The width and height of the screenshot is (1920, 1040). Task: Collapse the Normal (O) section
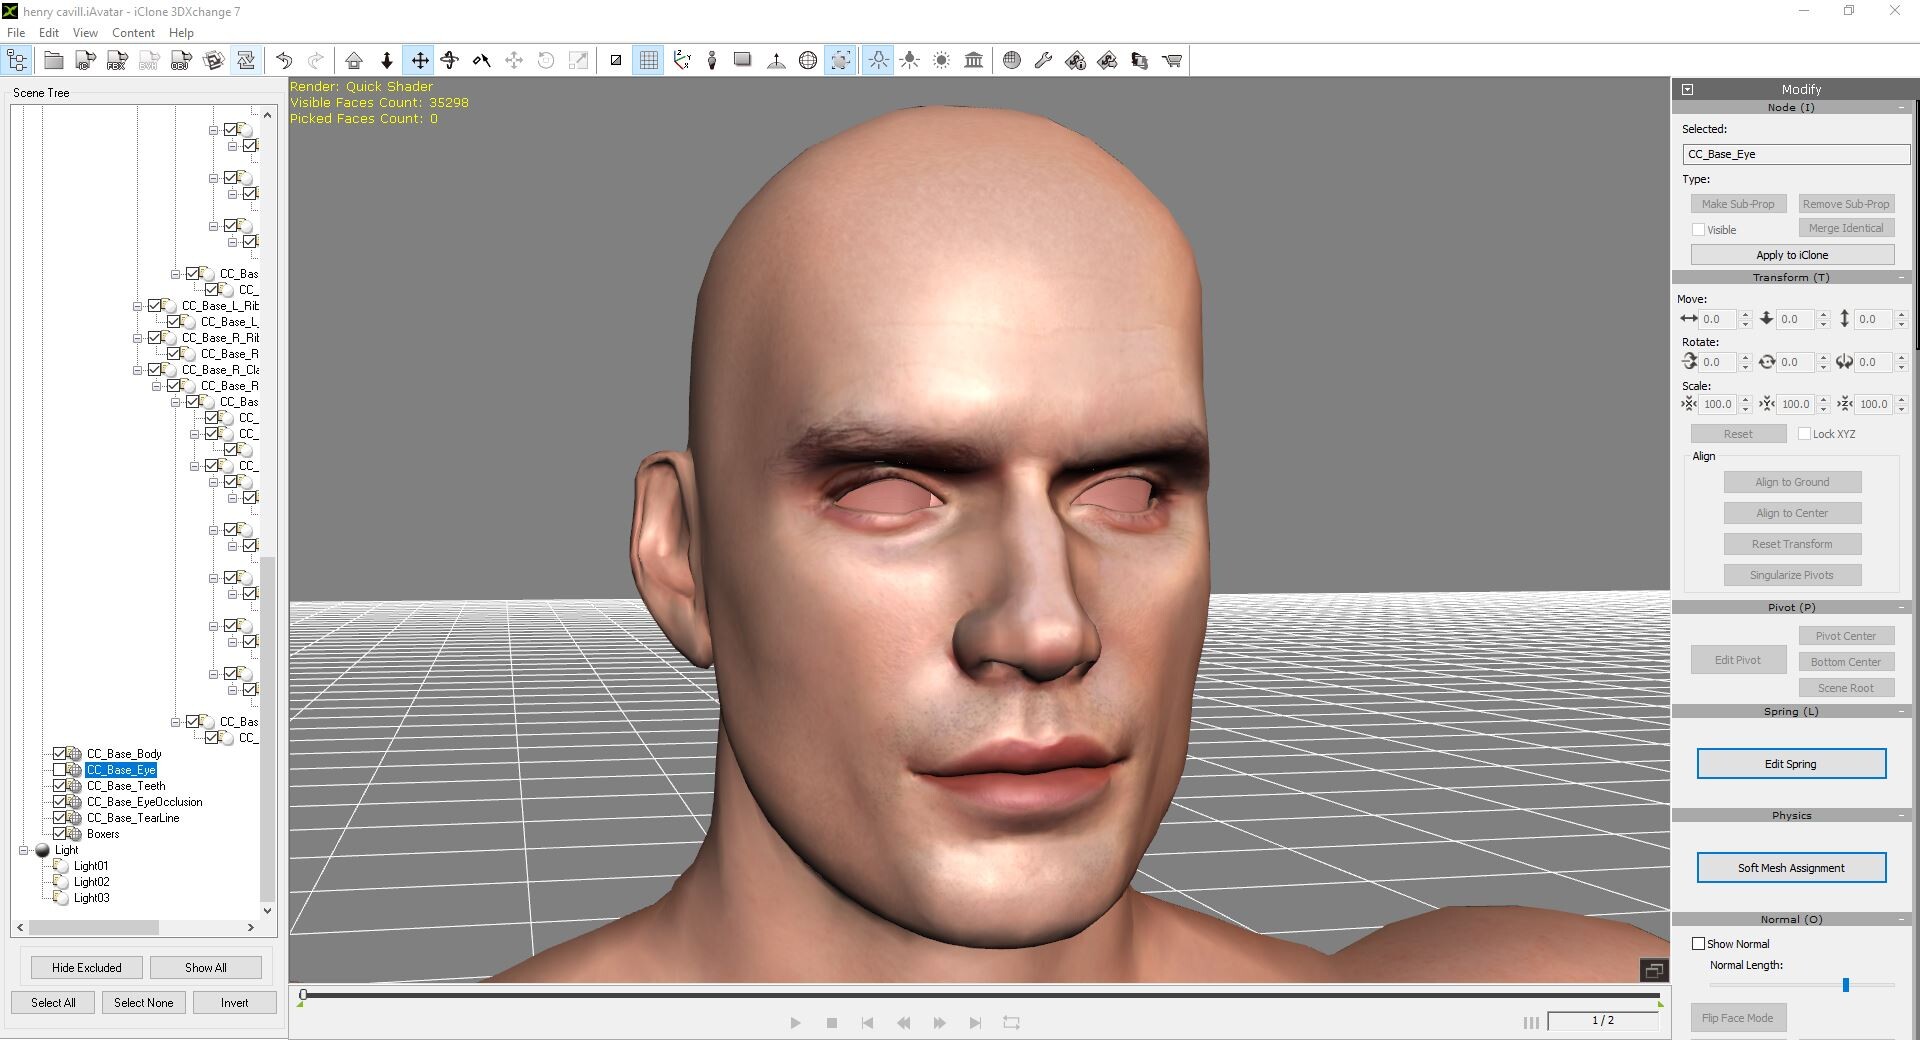click(x=1901, y=920)
